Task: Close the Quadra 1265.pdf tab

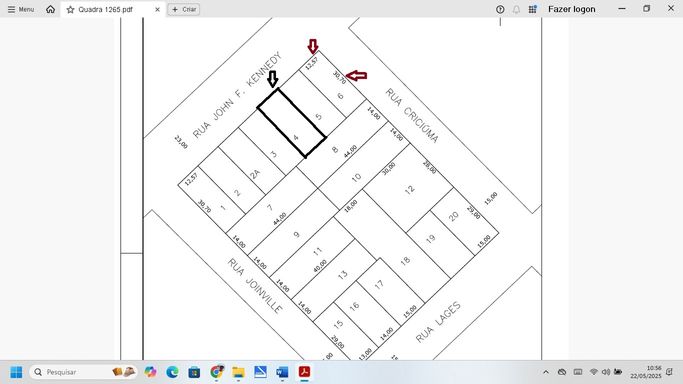Action: 157,9
